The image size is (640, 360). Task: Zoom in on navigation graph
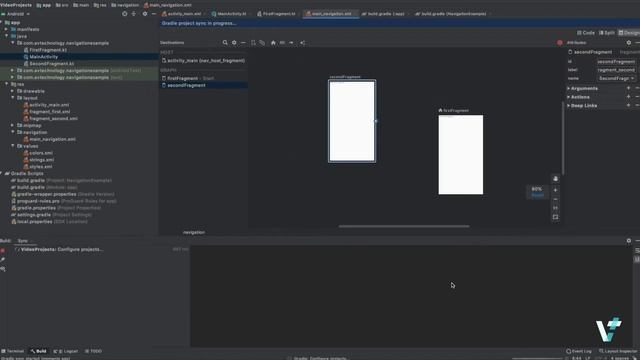coord(555,190)
